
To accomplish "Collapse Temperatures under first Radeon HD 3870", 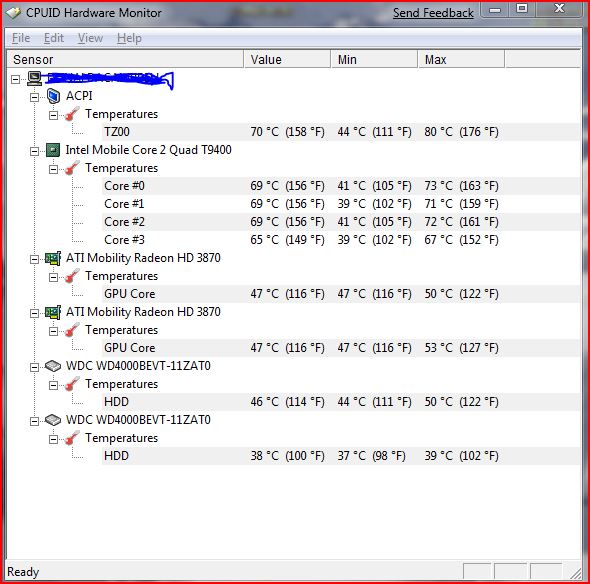I will 53,278.
